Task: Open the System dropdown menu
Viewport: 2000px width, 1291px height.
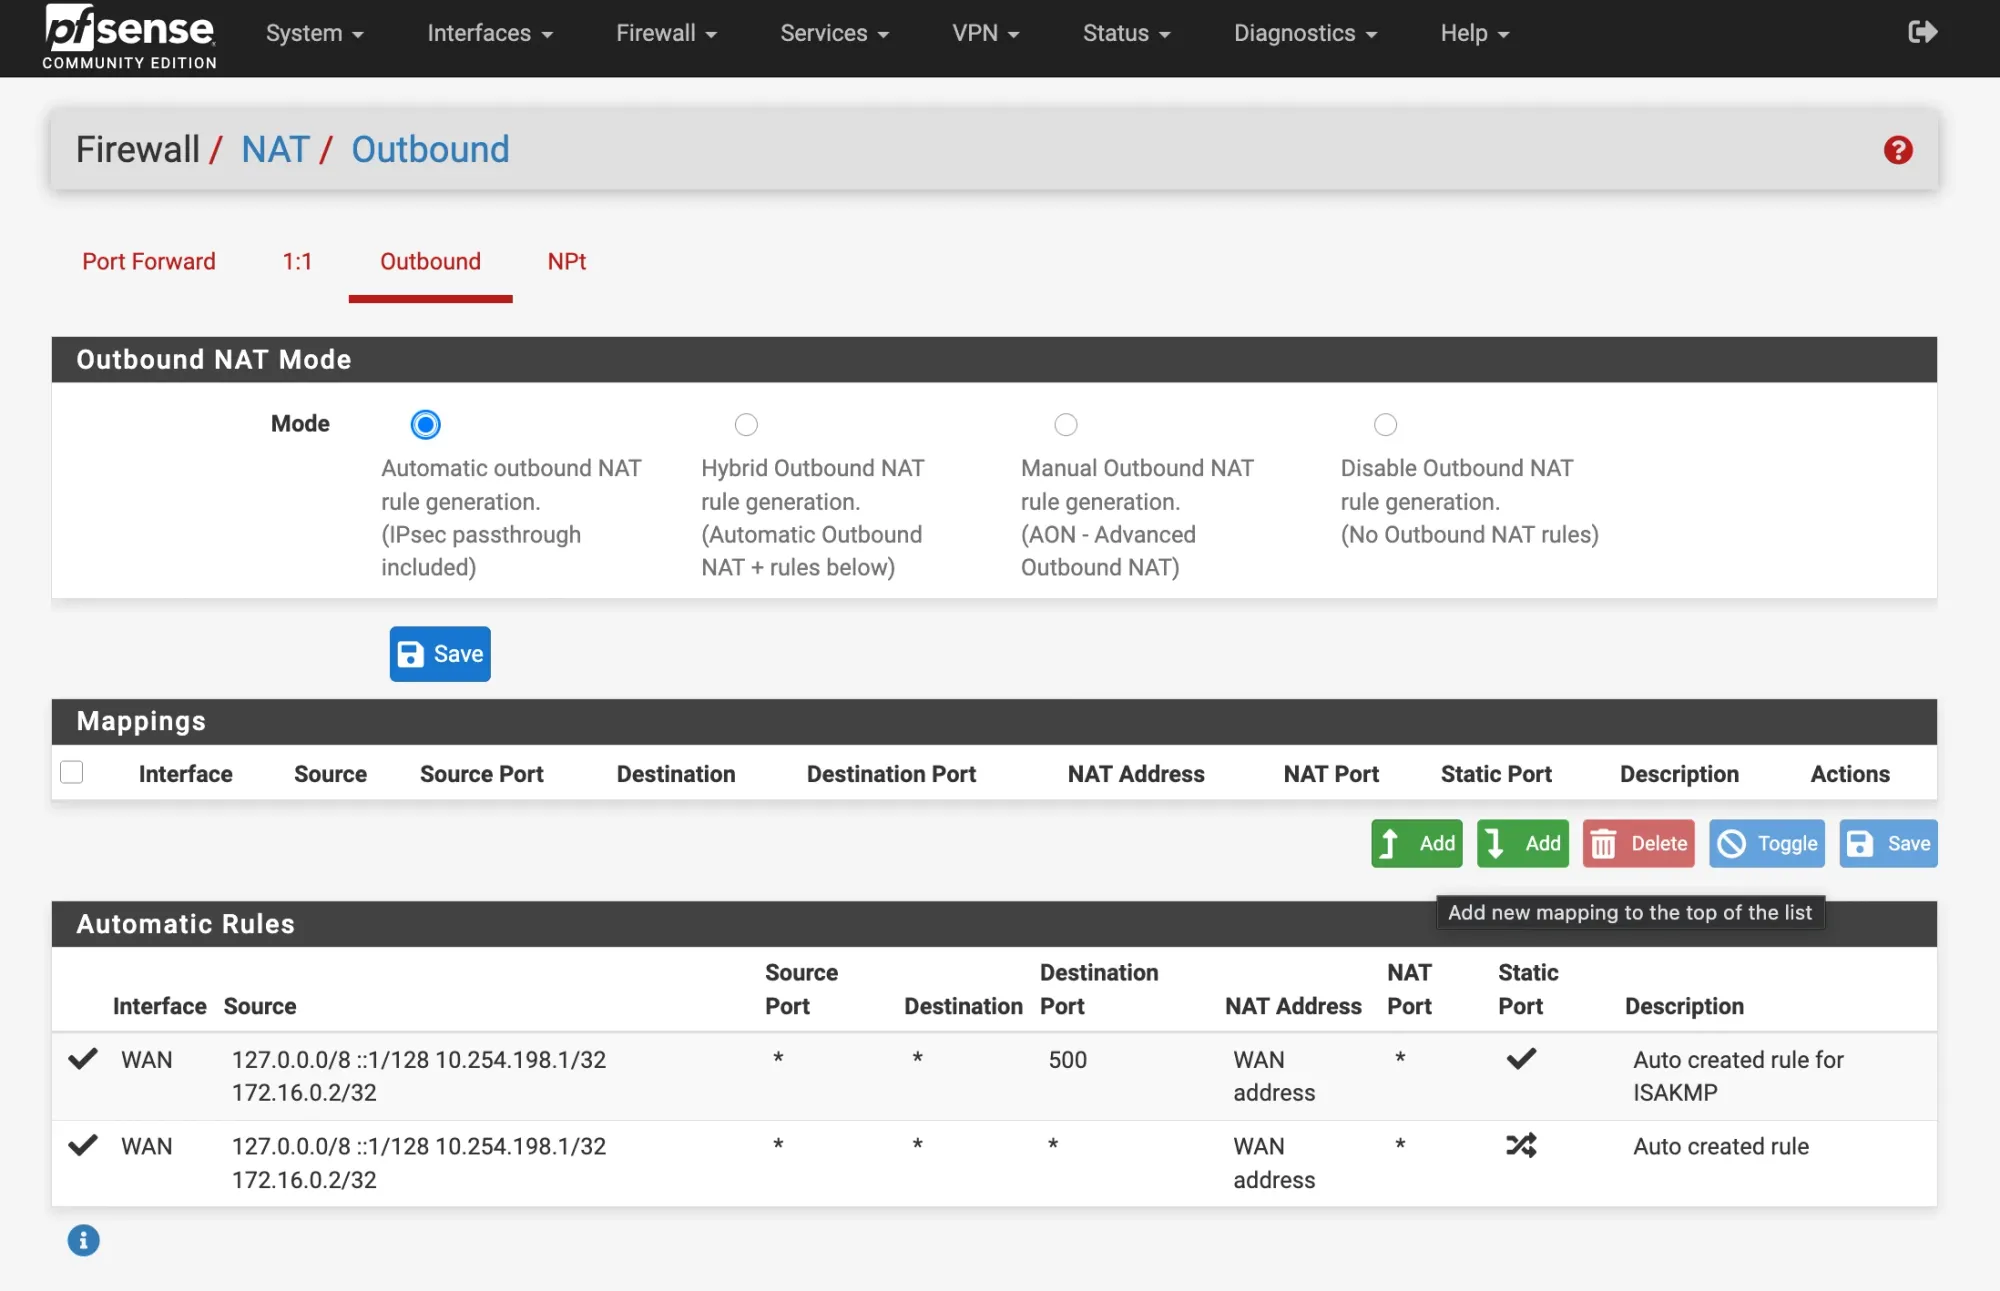Action: [314, 33]
